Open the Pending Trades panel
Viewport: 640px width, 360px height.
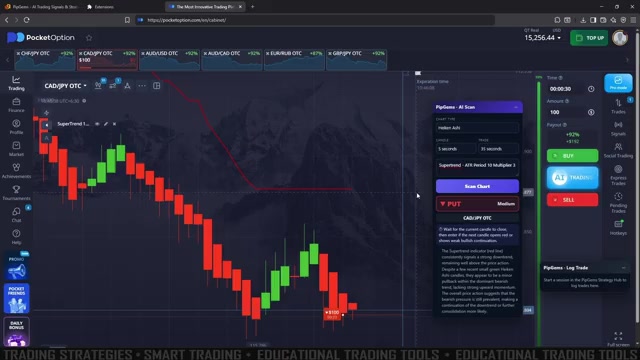tap(618, 202)
